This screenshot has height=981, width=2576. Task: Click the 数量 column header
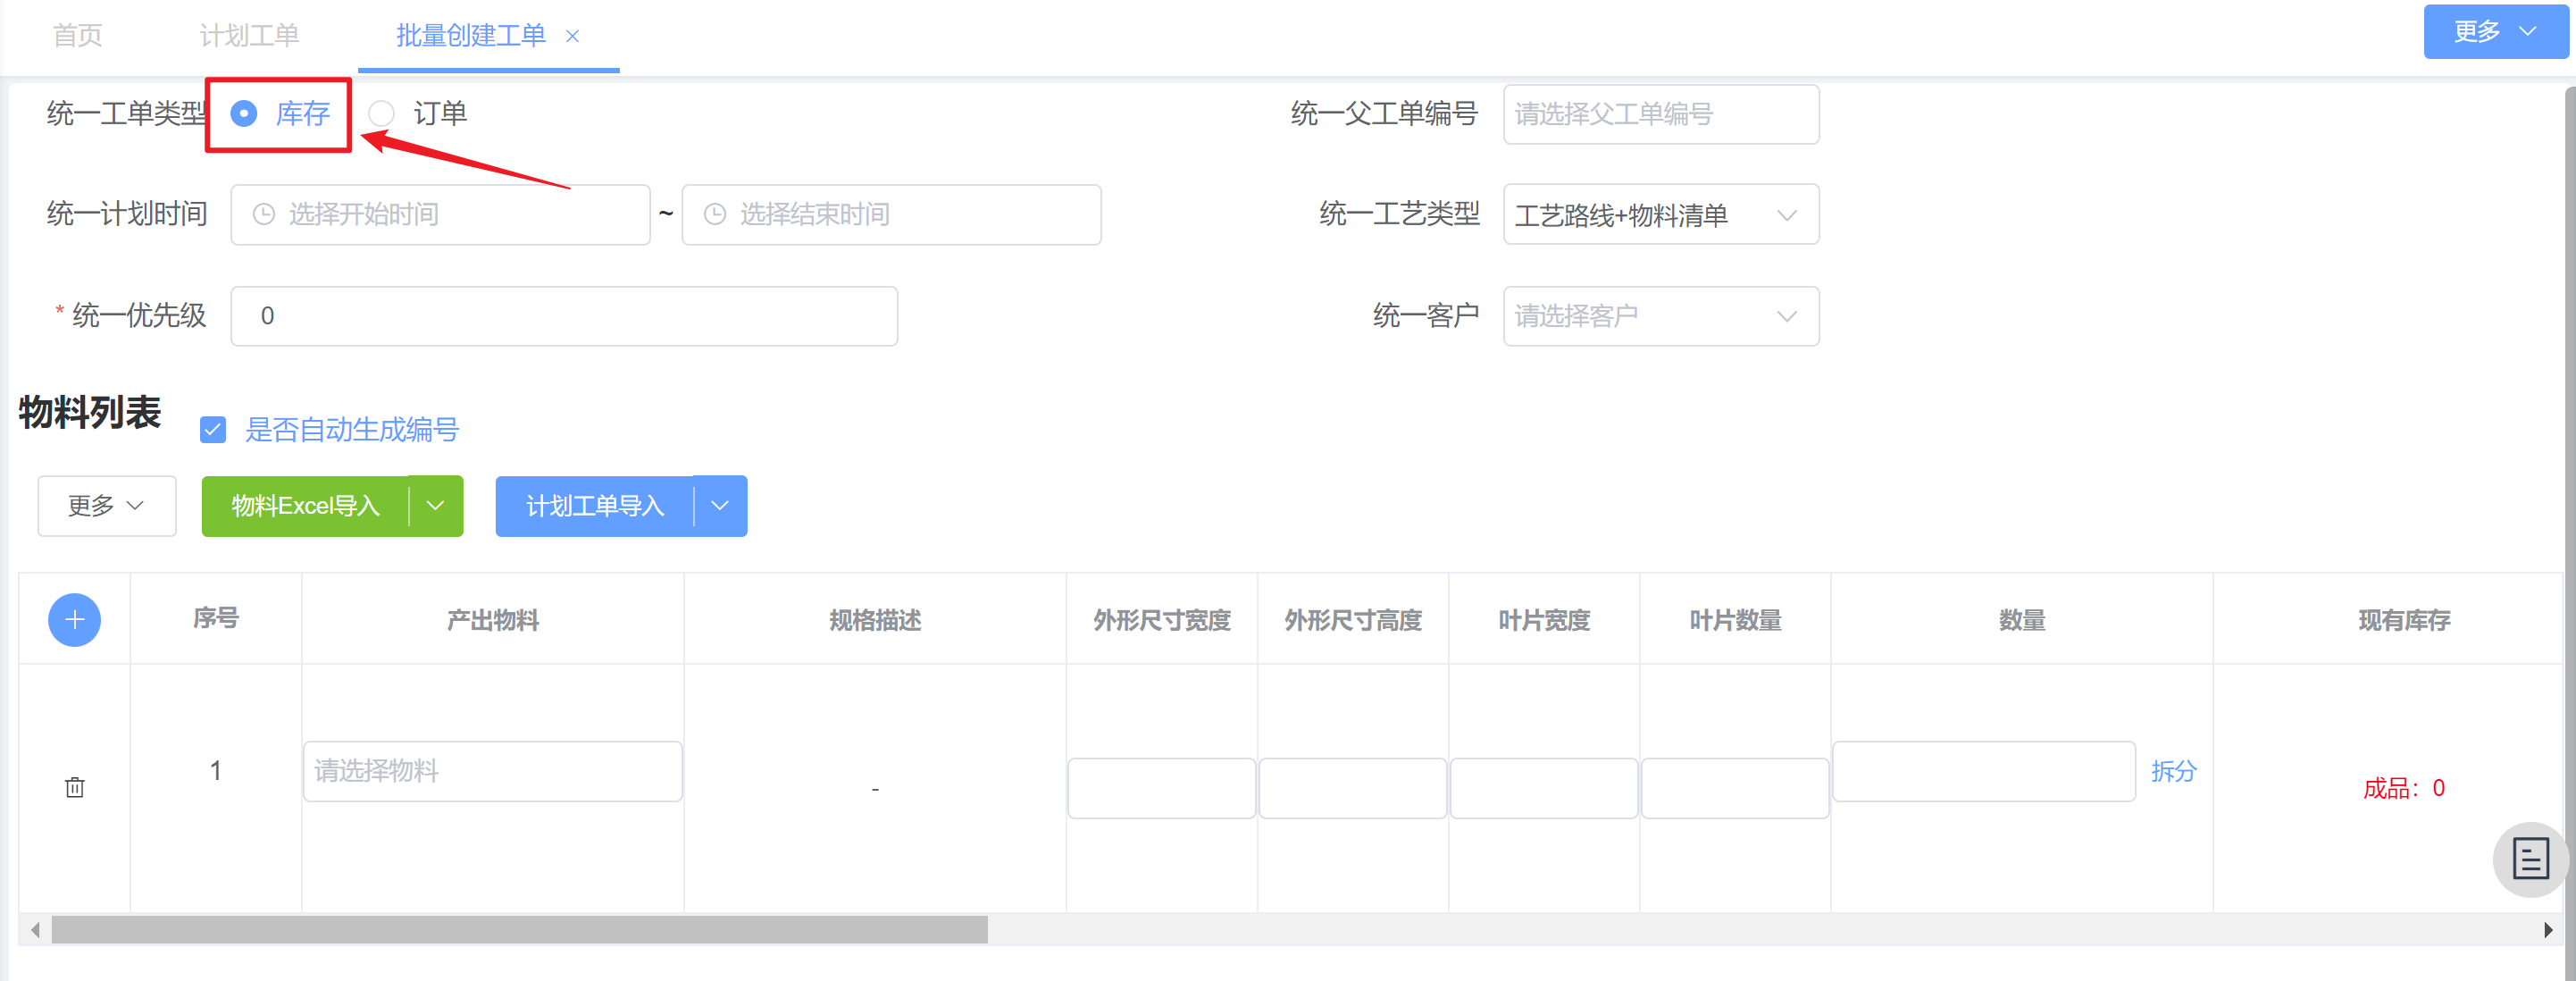(x=2022, y=620)
